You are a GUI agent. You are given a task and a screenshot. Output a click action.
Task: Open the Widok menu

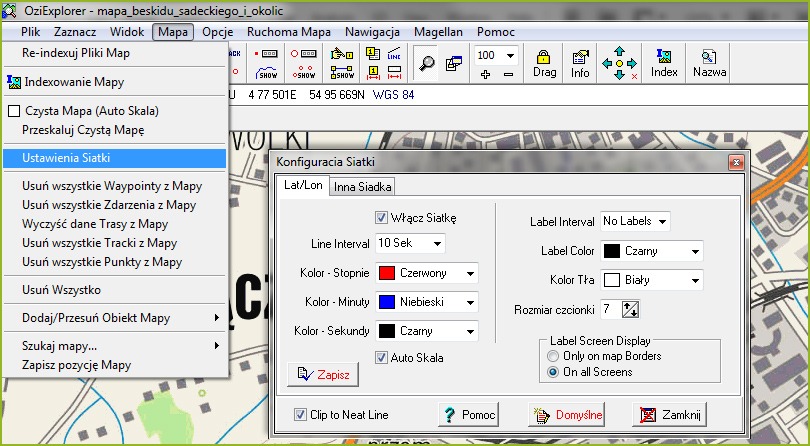tap(127, 32)
